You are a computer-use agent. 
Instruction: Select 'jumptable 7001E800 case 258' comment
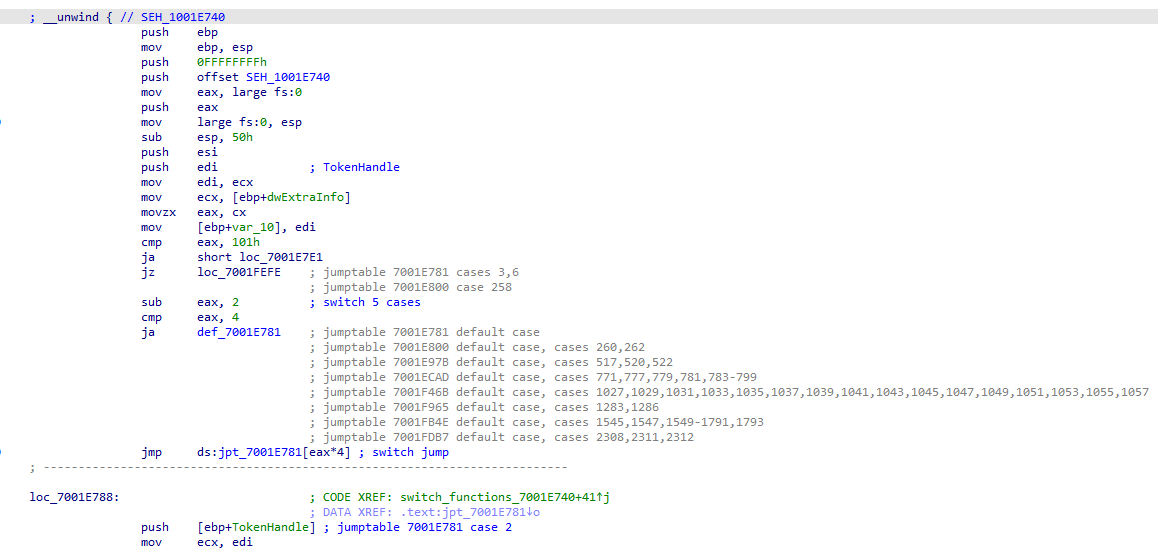412,287
